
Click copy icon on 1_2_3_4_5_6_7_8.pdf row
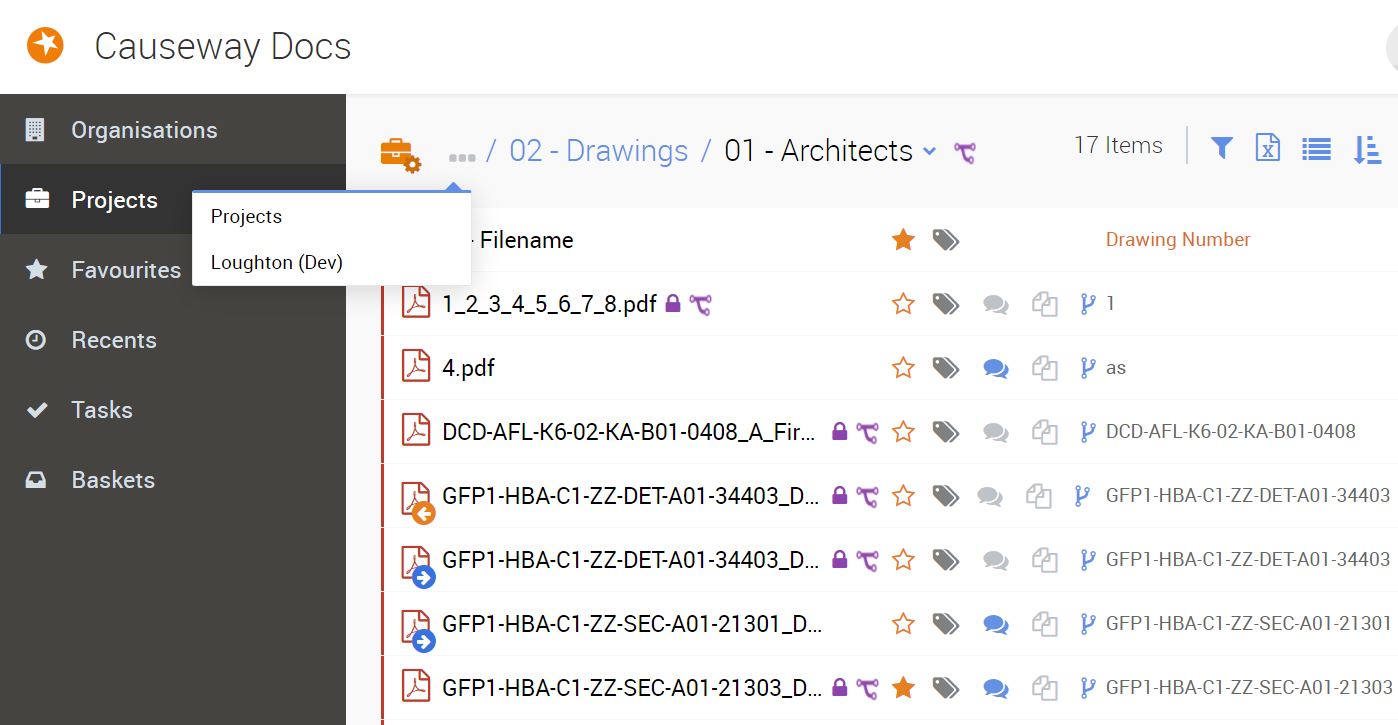click(1044, 304)
